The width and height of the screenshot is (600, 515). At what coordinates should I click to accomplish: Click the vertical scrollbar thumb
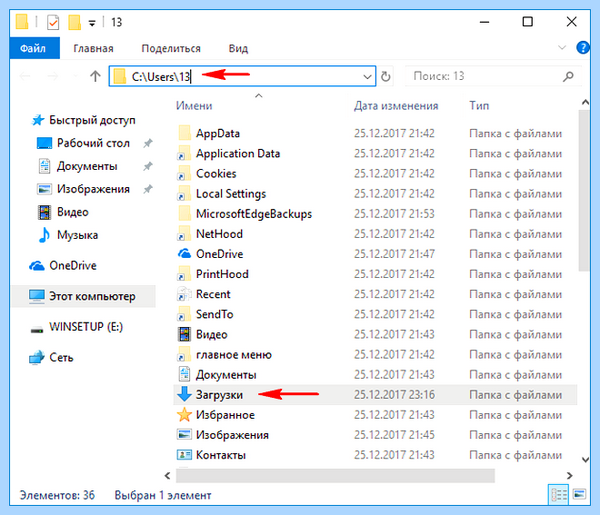[x=584, y=191]
